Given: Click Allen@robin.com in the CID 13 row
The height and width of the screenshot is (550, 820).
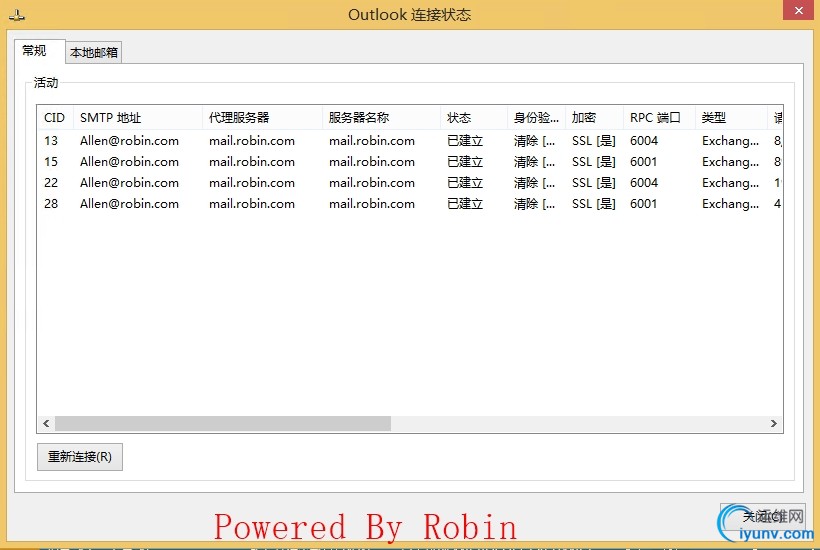Looking at the screenshot, I should [129, 141].
